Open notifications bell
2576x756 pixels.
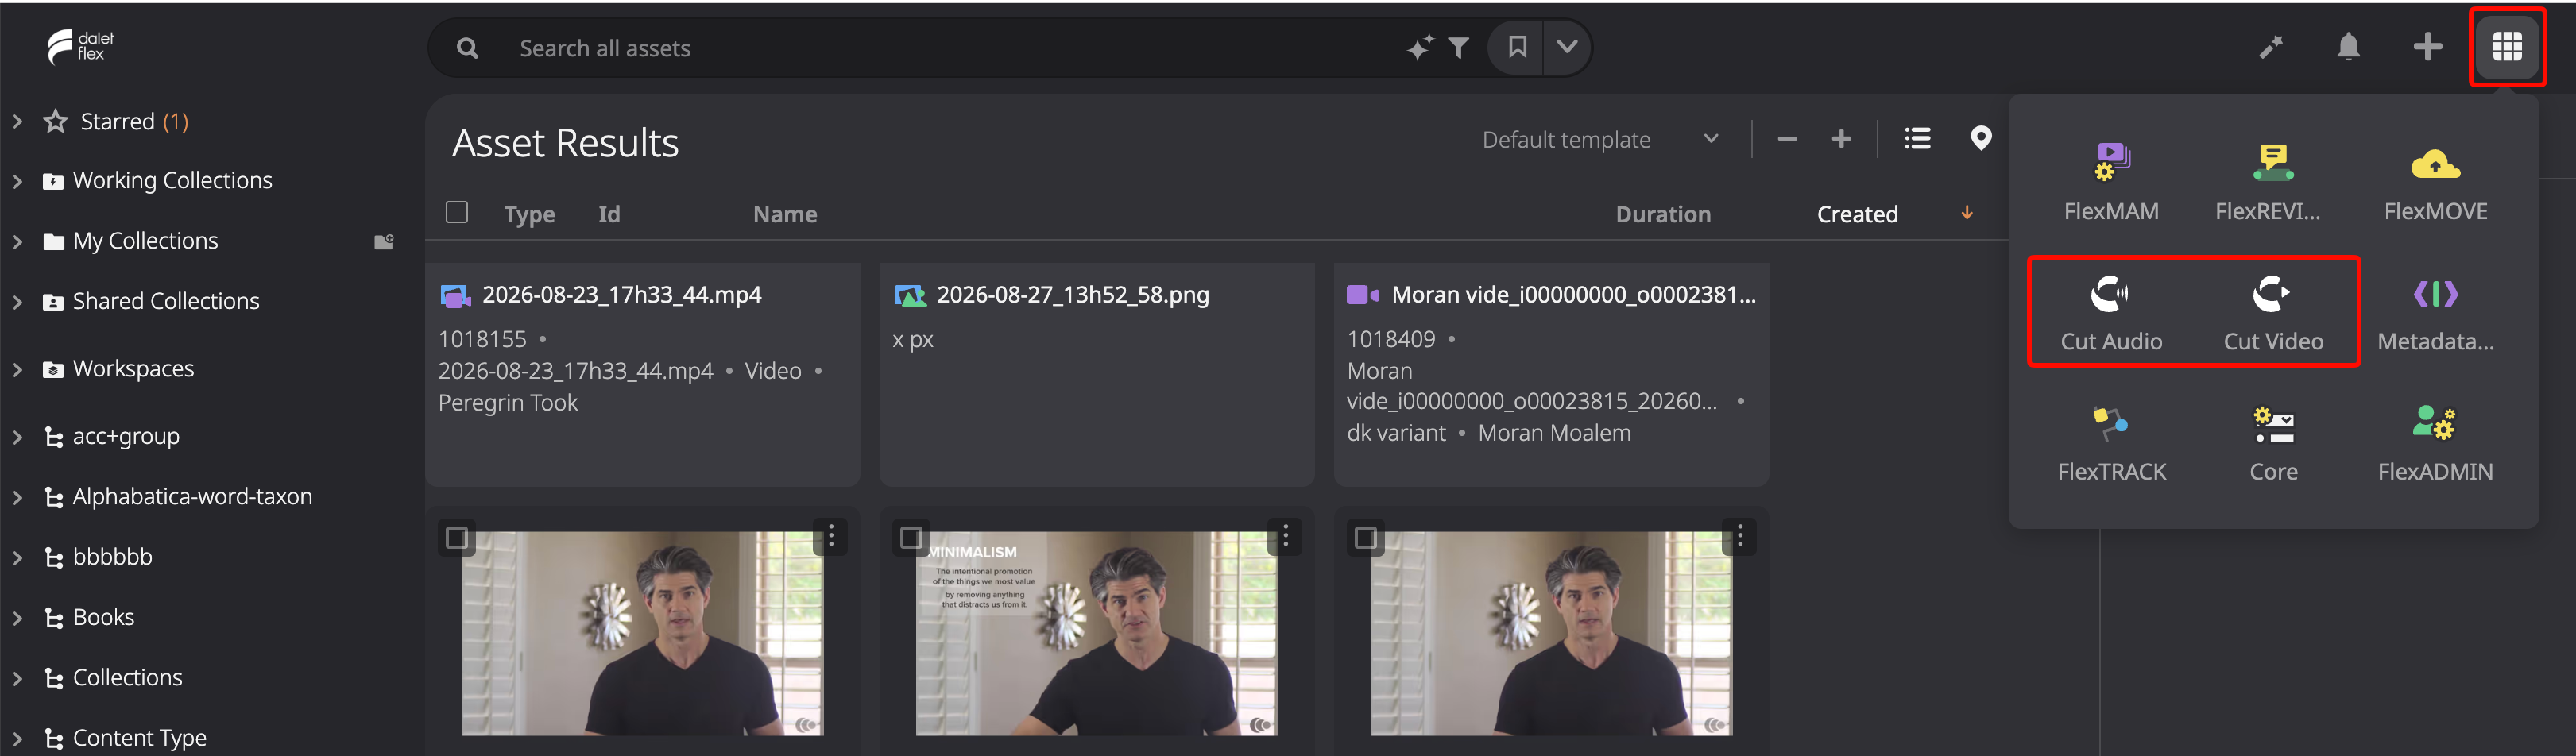[2348, 46]
